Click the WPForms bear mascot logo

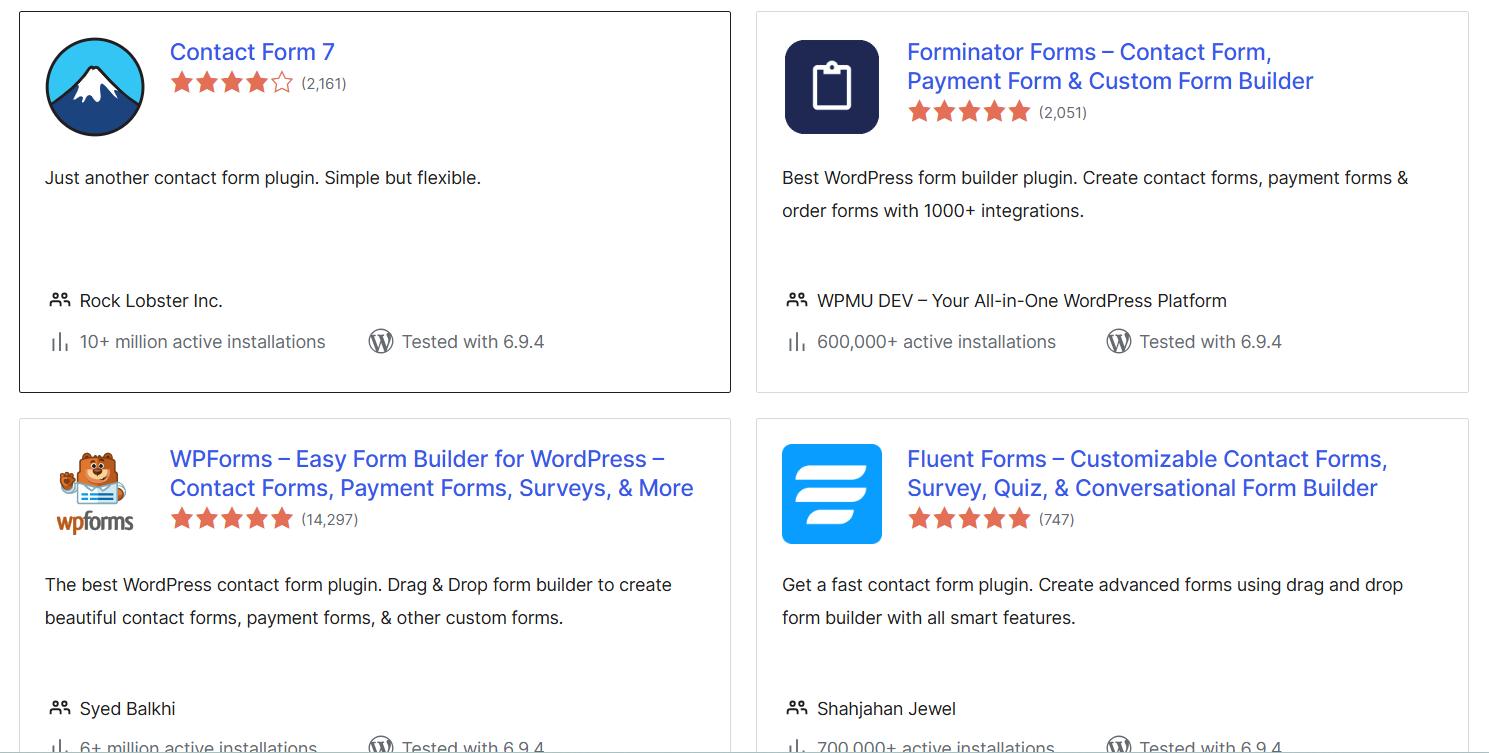(x=95, y=493)
